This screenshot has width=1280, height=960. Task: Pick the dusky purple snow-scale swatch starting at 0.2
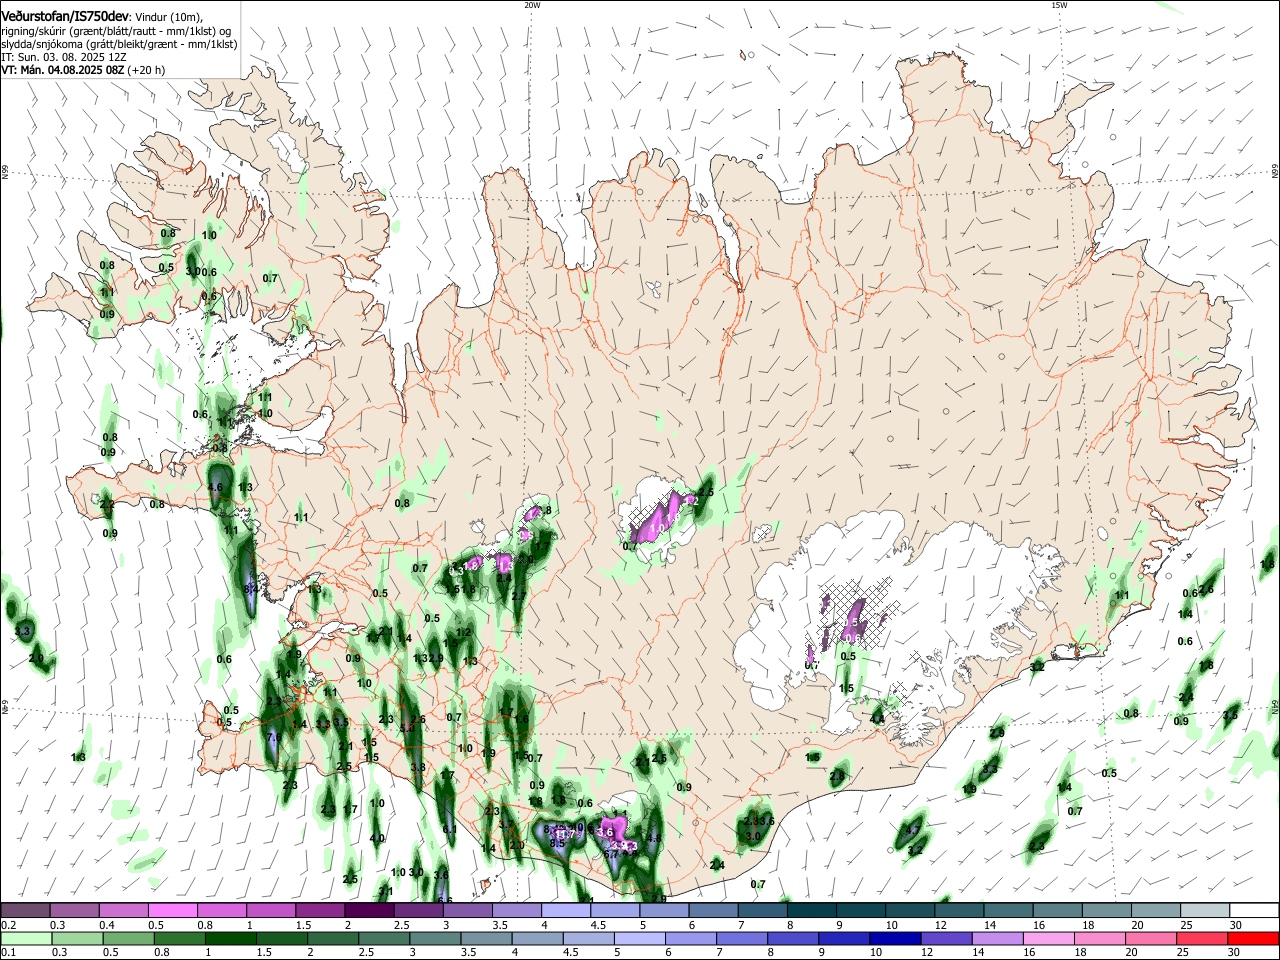pyautogui.click(x=25, y=911)
